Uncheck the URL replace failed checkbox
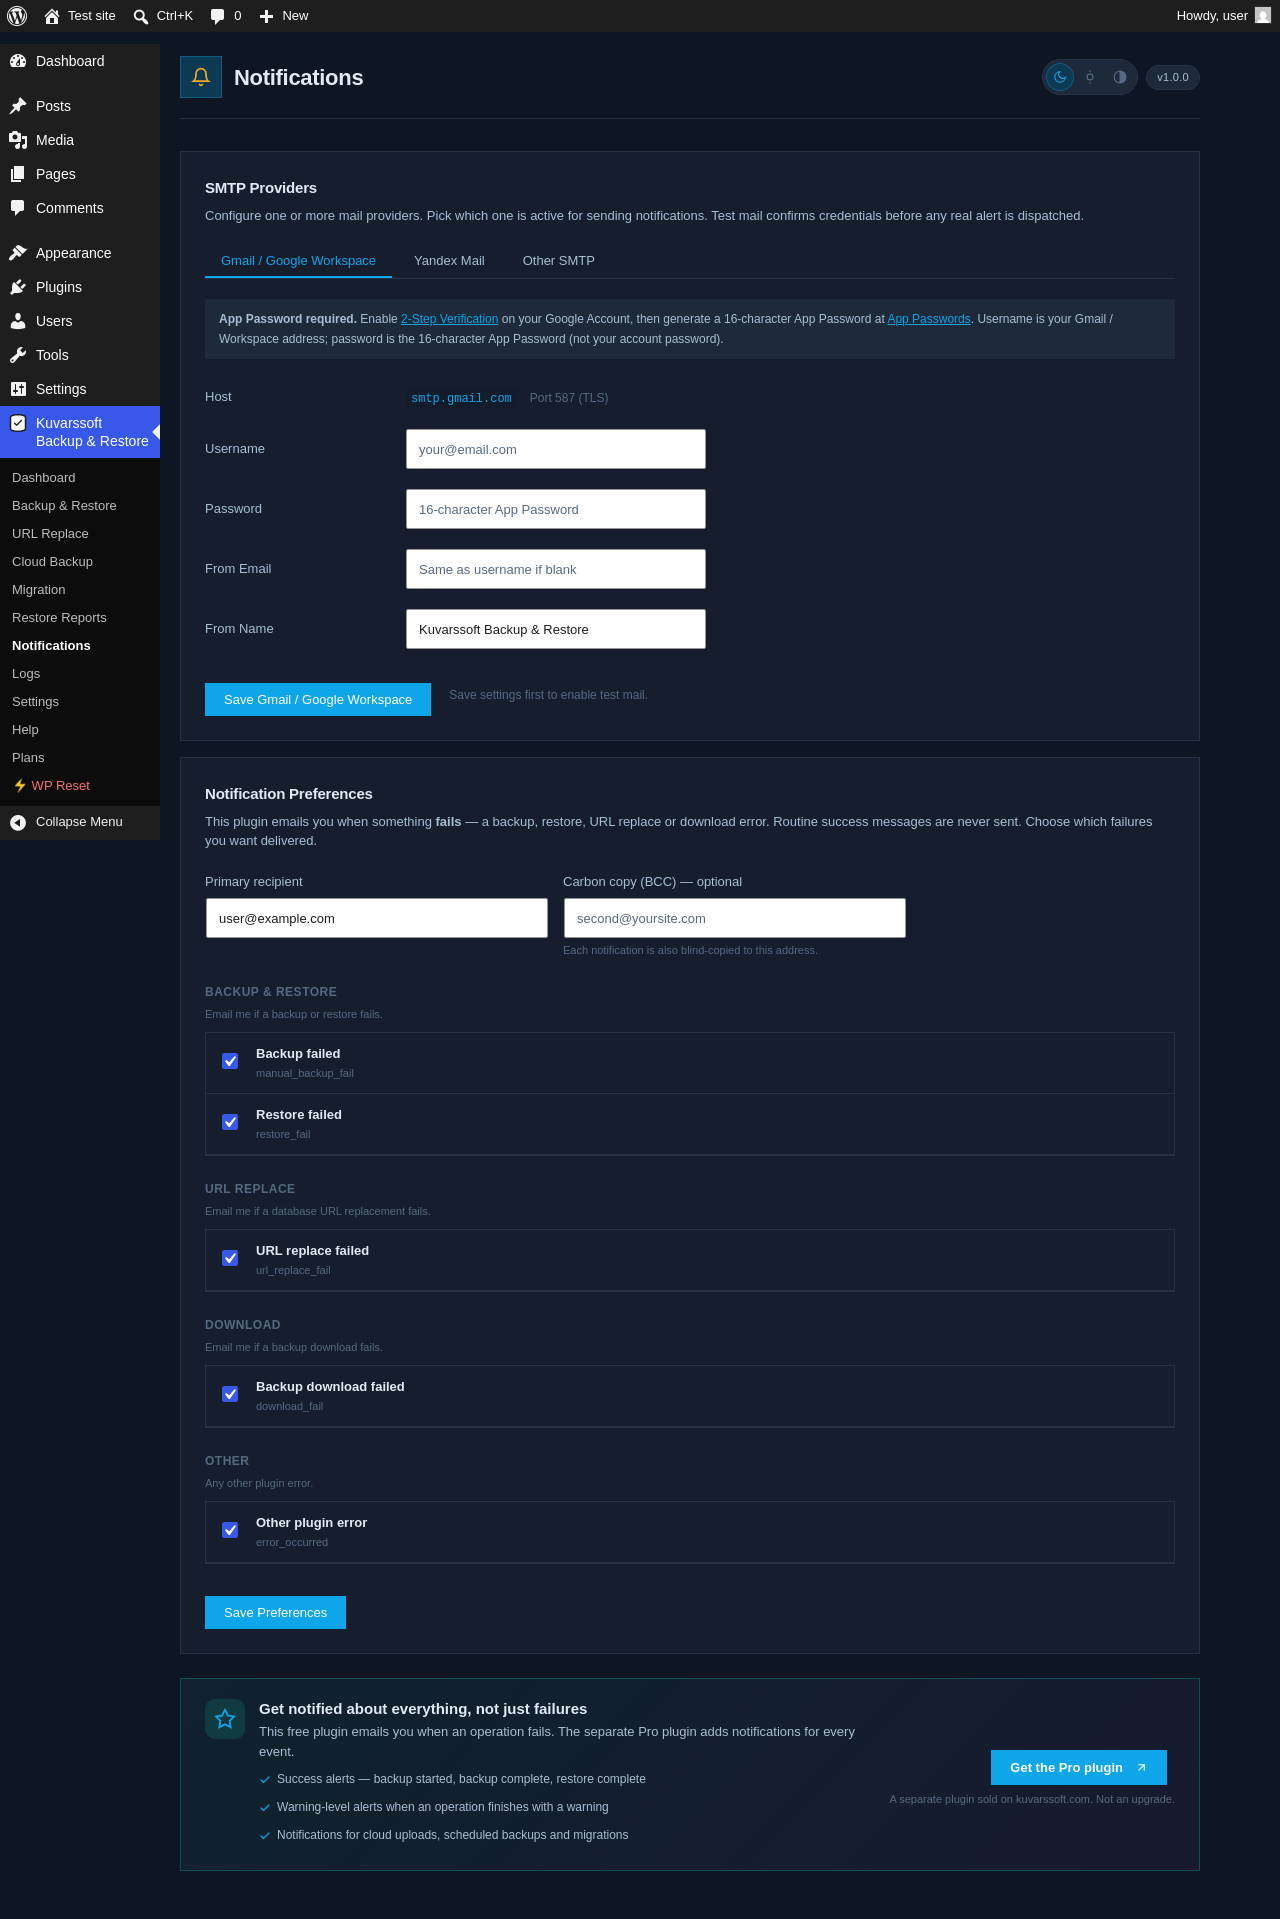This screenshot has width=1280, height=1919. click(x=230, y=1258)
